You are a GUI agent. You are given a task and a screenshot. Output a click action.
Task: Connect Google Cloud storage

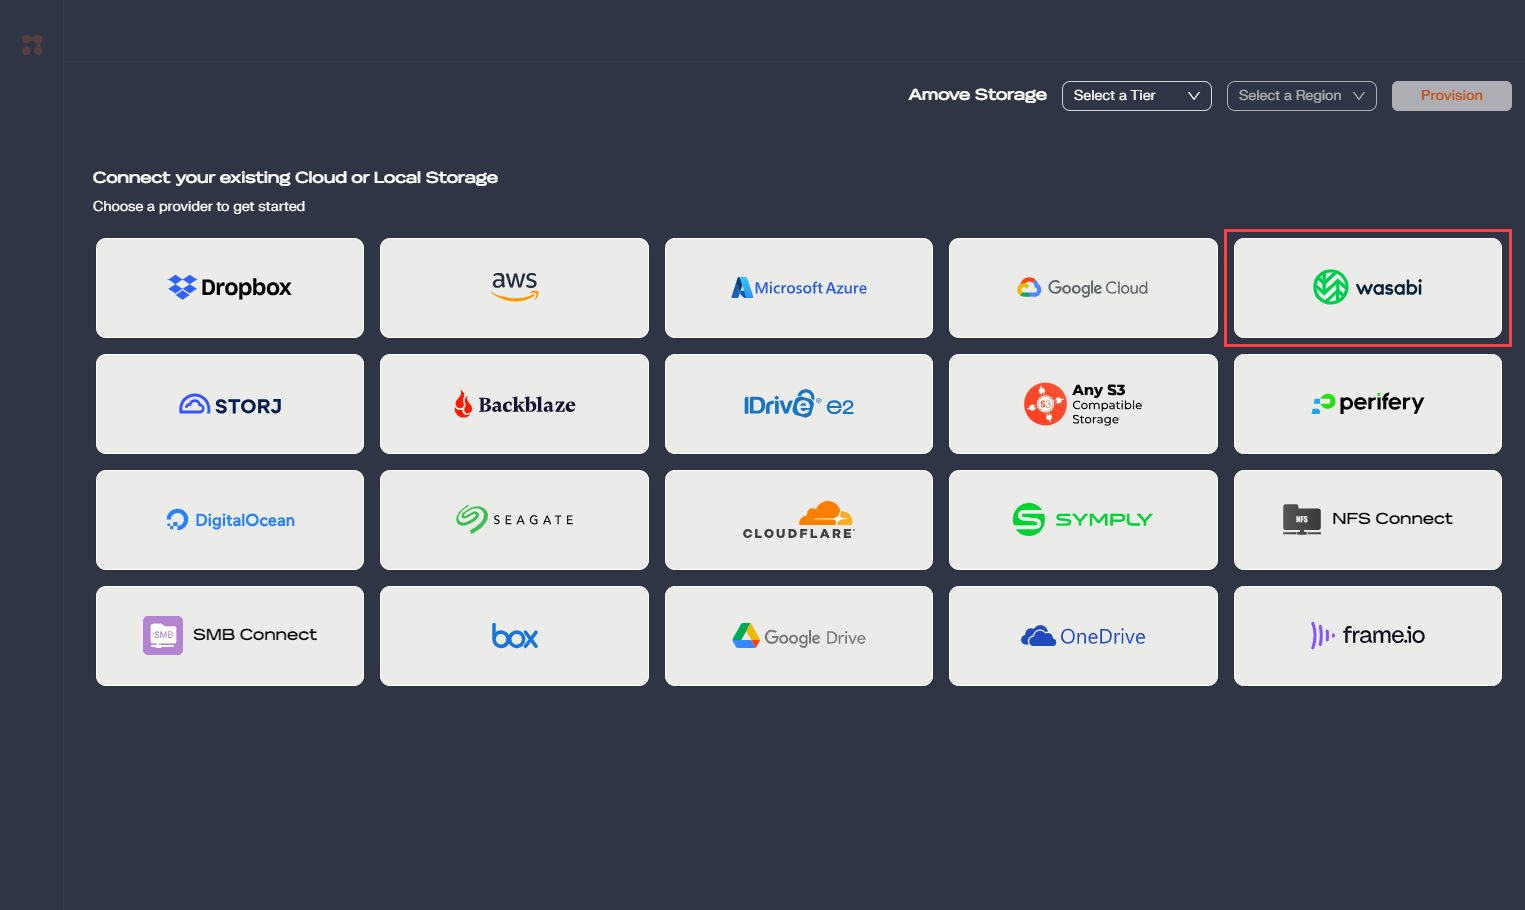click(1083, 288)
